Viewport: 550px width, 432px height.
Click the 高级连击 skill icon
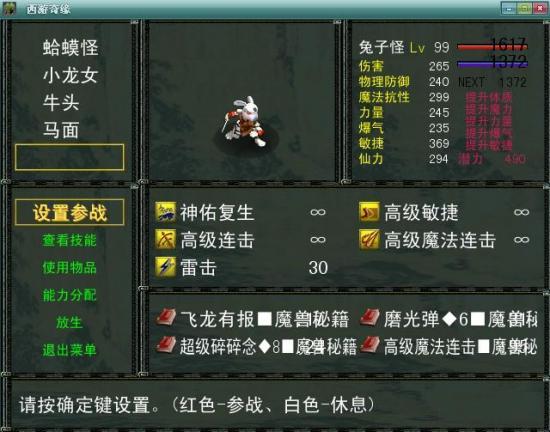click(166, 239)
